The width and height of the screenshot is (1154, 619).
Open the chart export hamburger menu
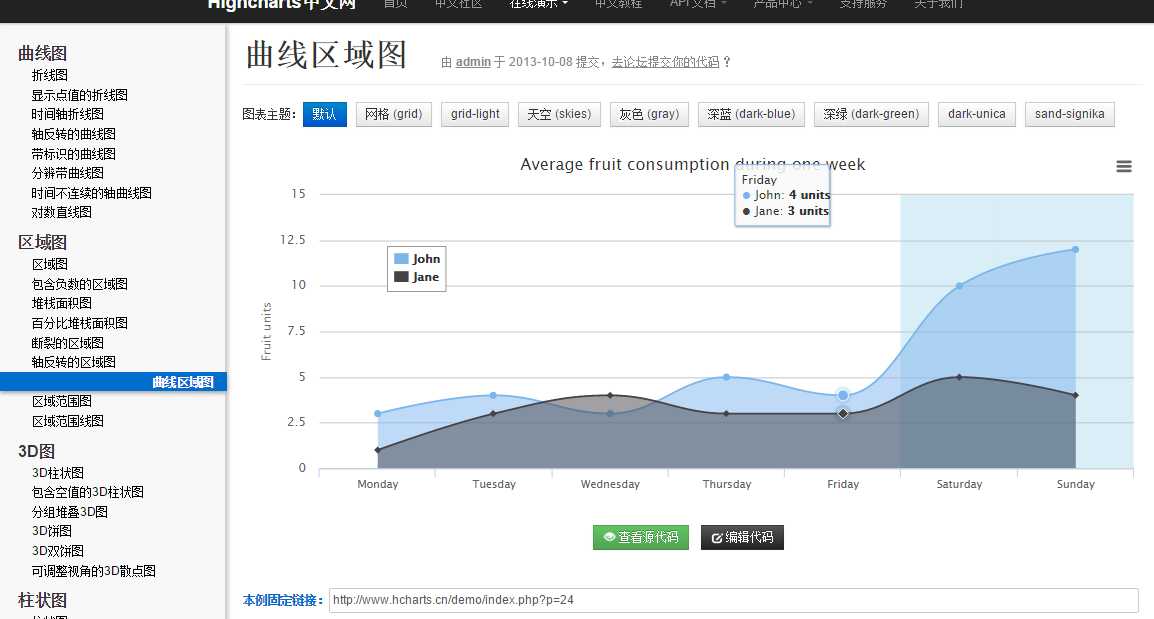click(1124, 166)
